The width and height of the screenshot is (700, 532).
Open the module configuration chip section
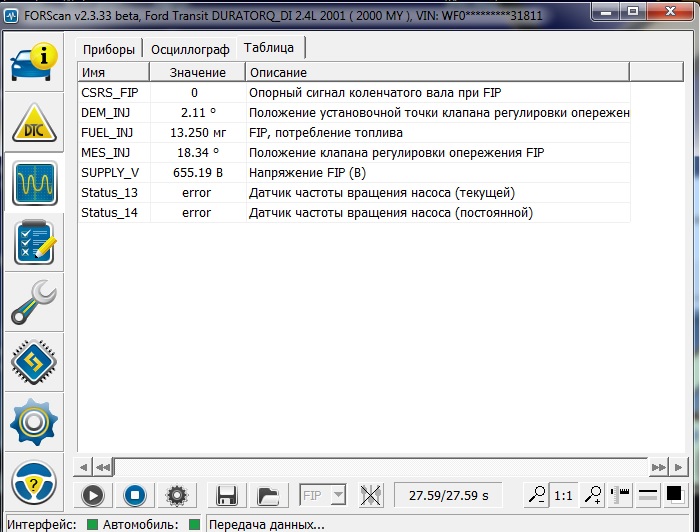click(34, 362)
